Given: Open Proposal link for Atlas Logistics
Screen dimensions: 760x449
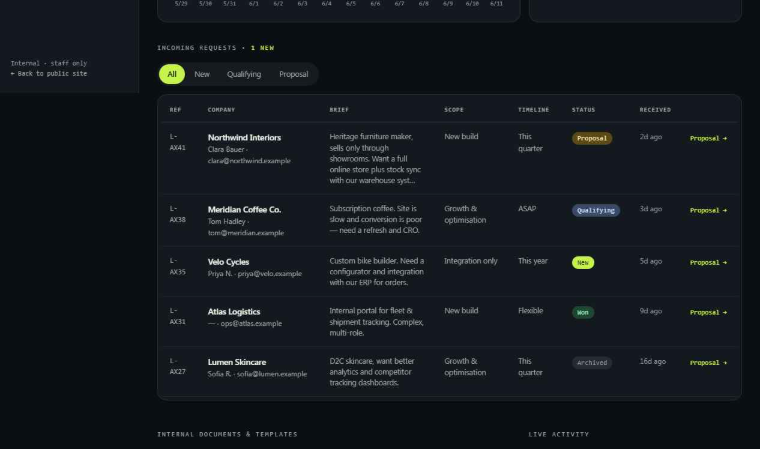Looking at the screenshot, I should point(708,312).
